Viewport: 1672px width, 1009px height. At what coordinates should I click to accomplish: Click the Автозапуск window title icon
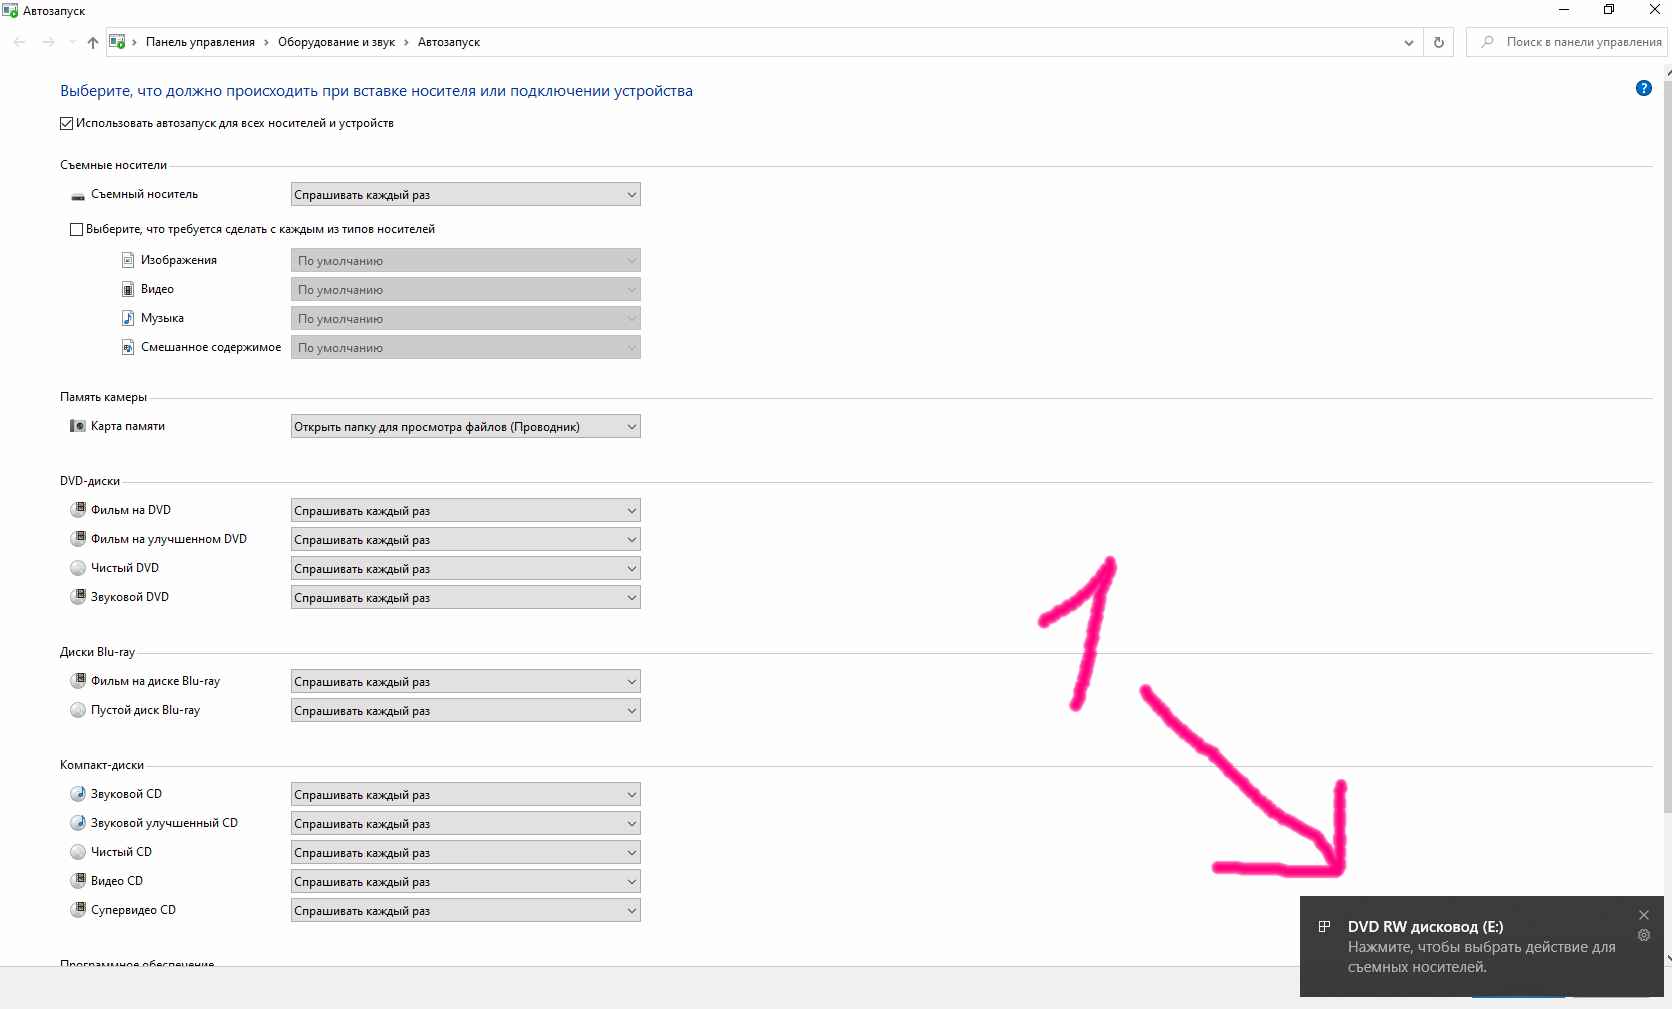click(x=10, y=11)
